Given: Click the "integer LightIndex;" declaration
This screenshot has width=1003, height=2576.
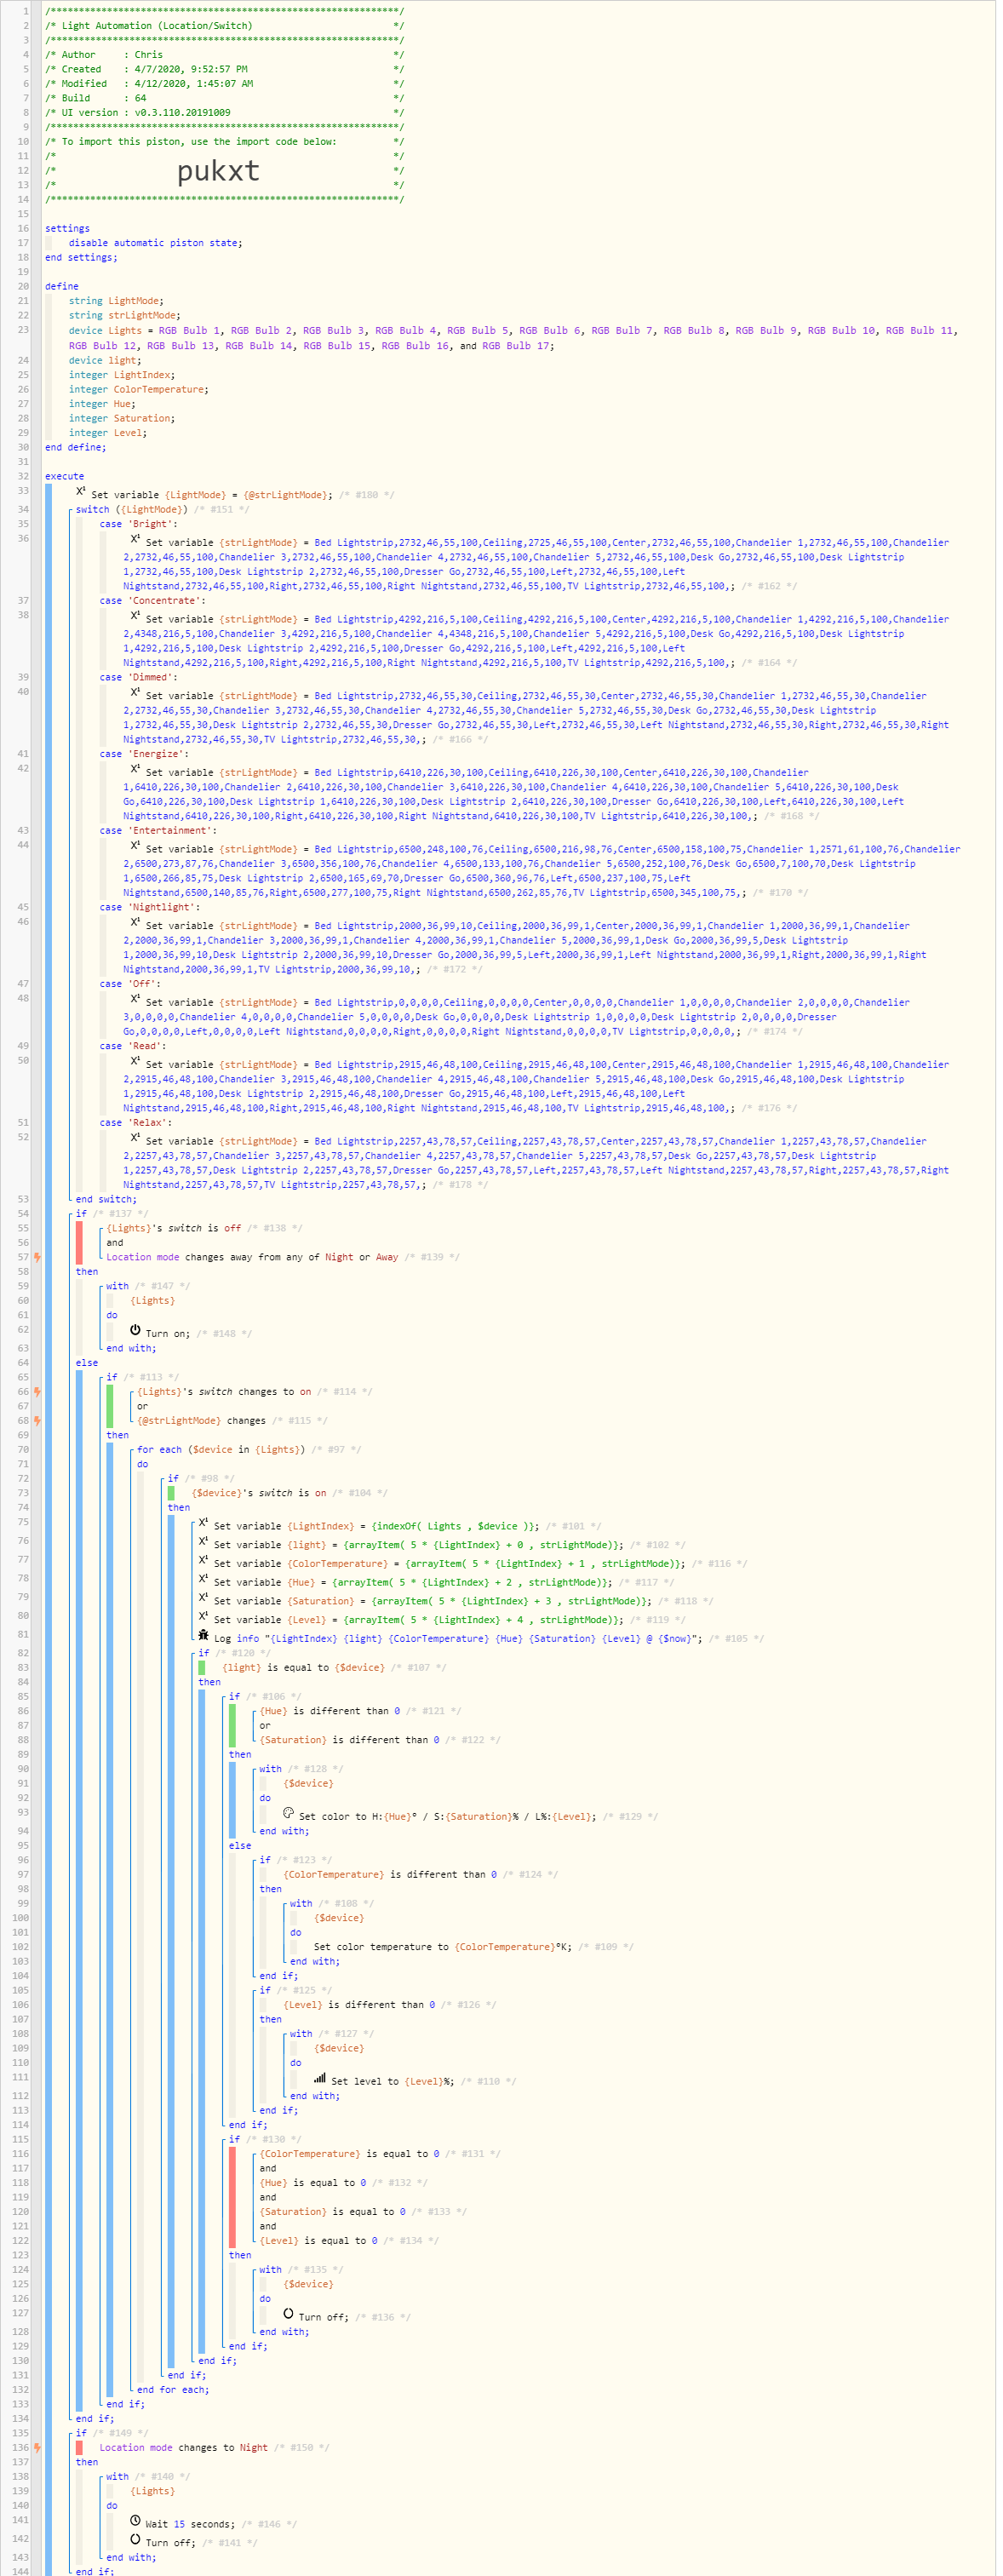Looking at the screenshot, I should 122,375.
